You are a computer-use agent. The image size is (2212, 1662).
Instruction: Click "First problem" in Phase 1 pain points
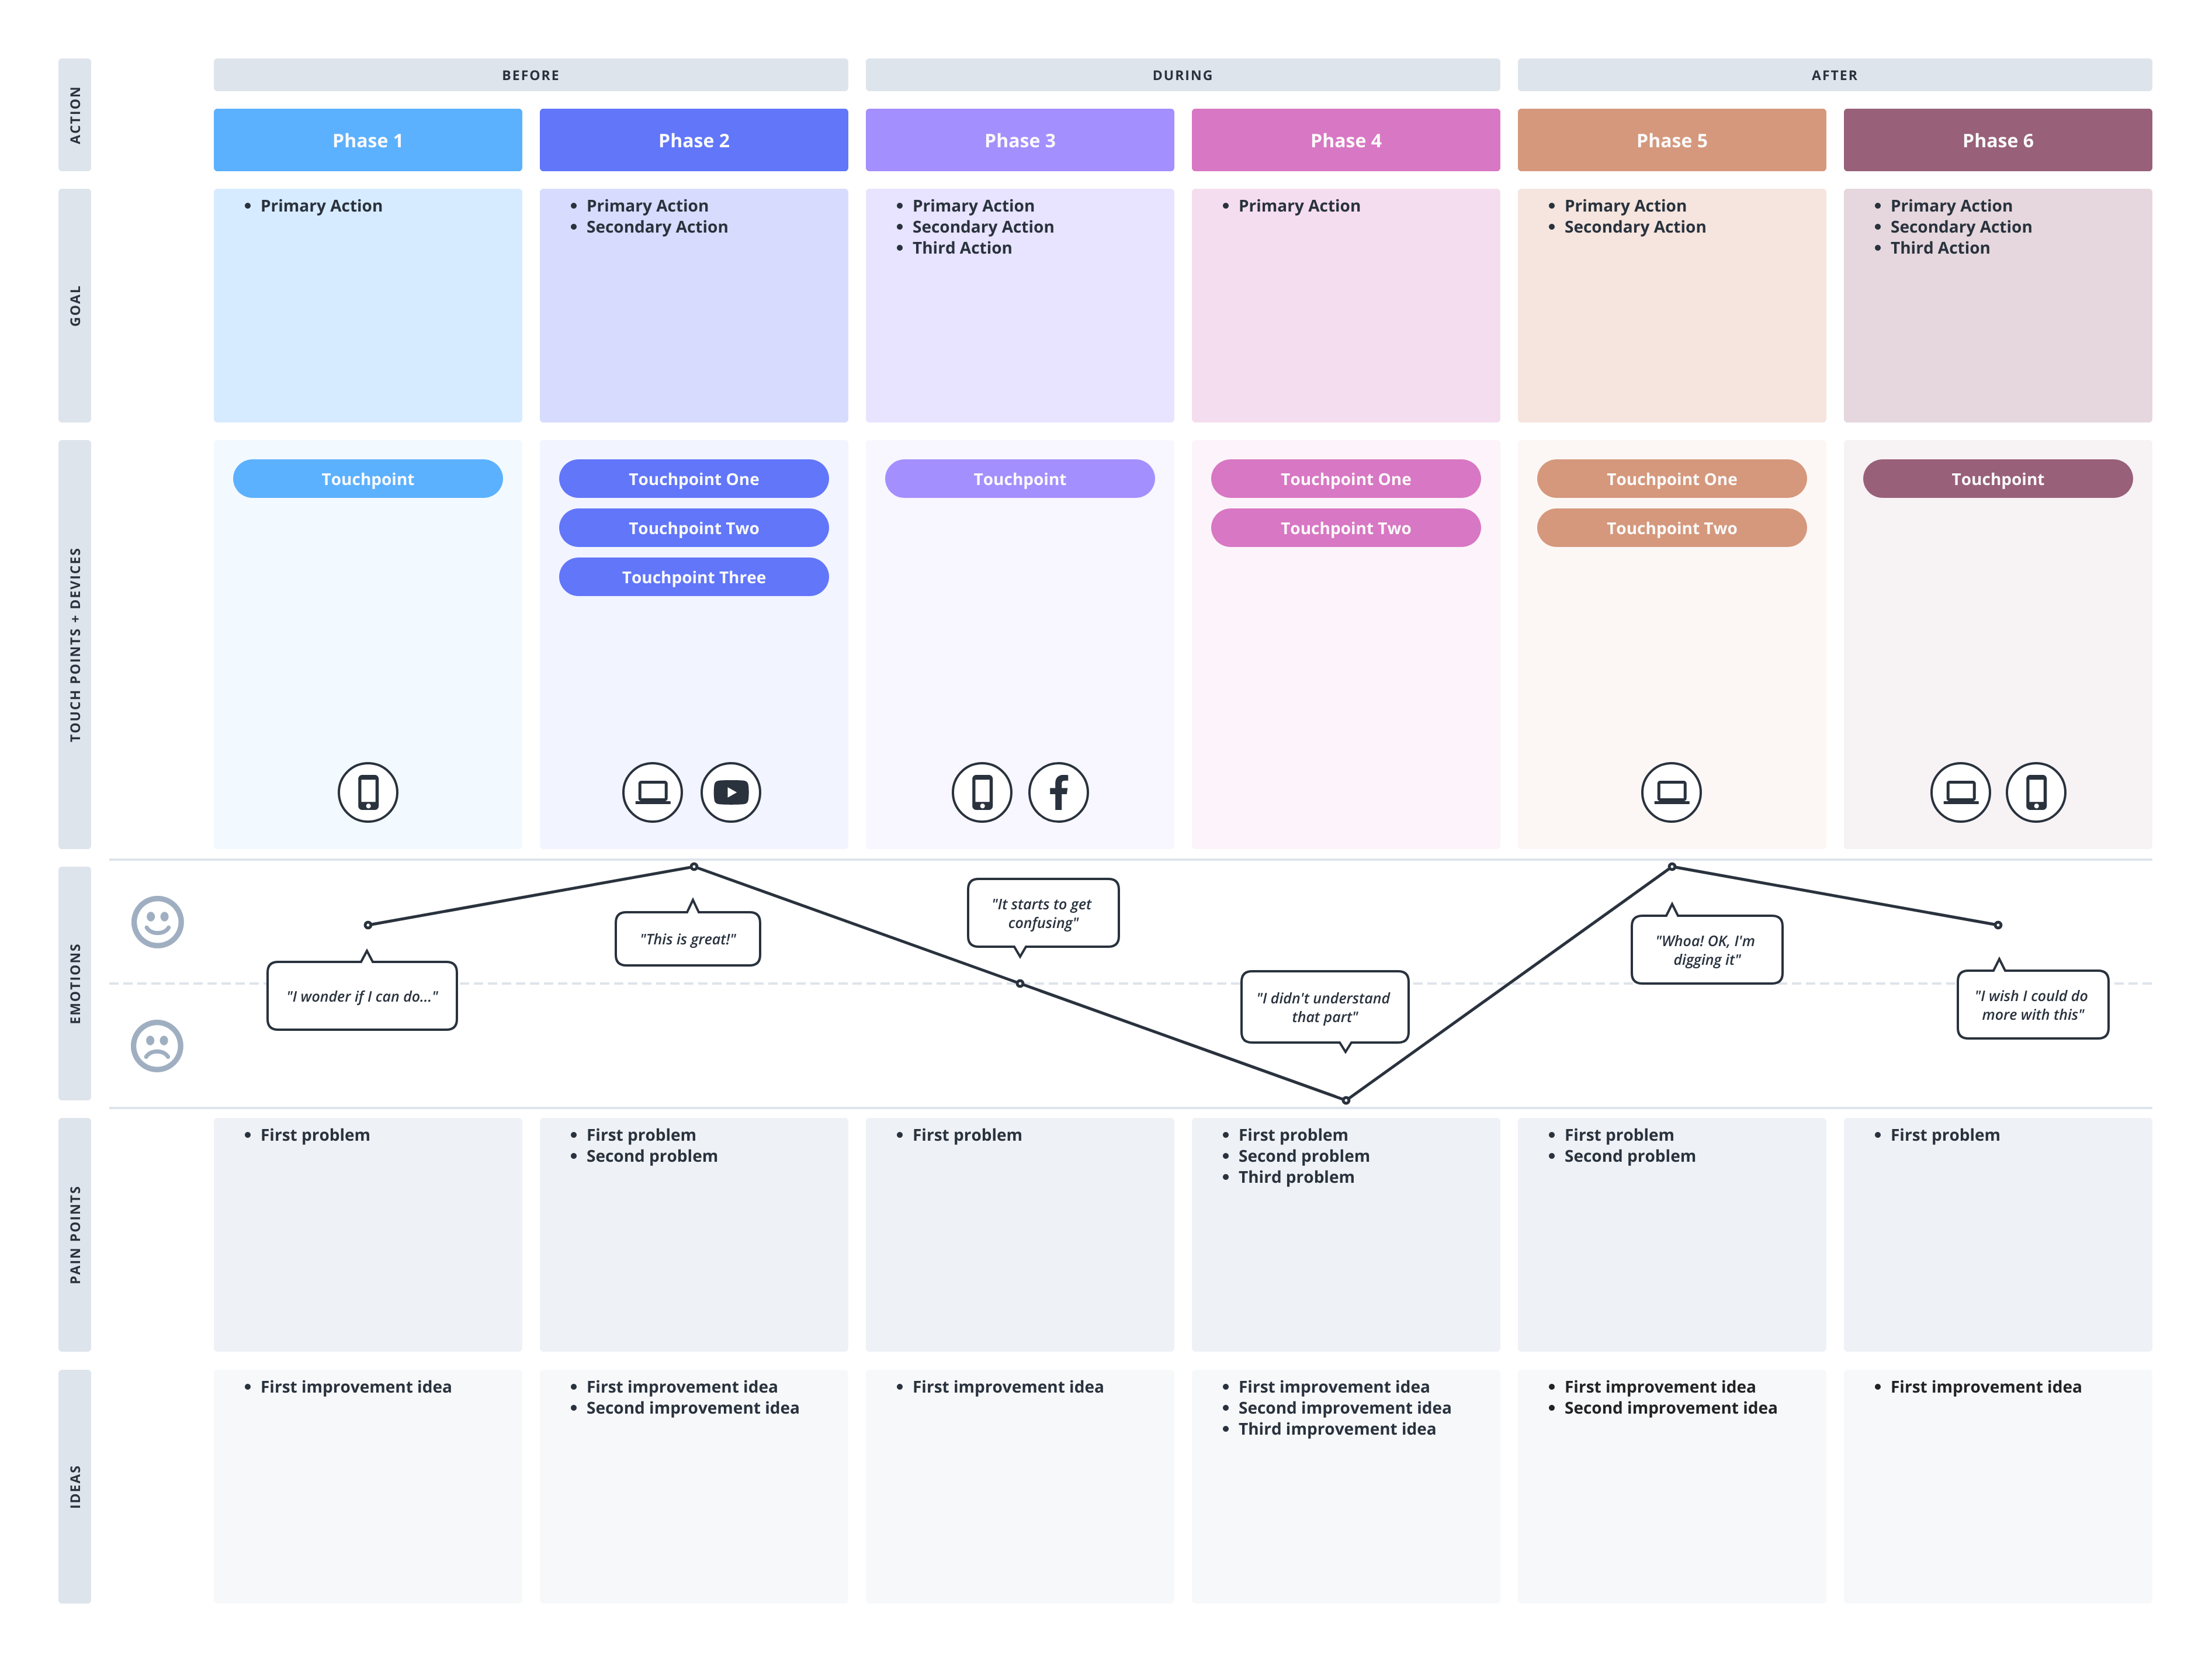pos(315,1135)
